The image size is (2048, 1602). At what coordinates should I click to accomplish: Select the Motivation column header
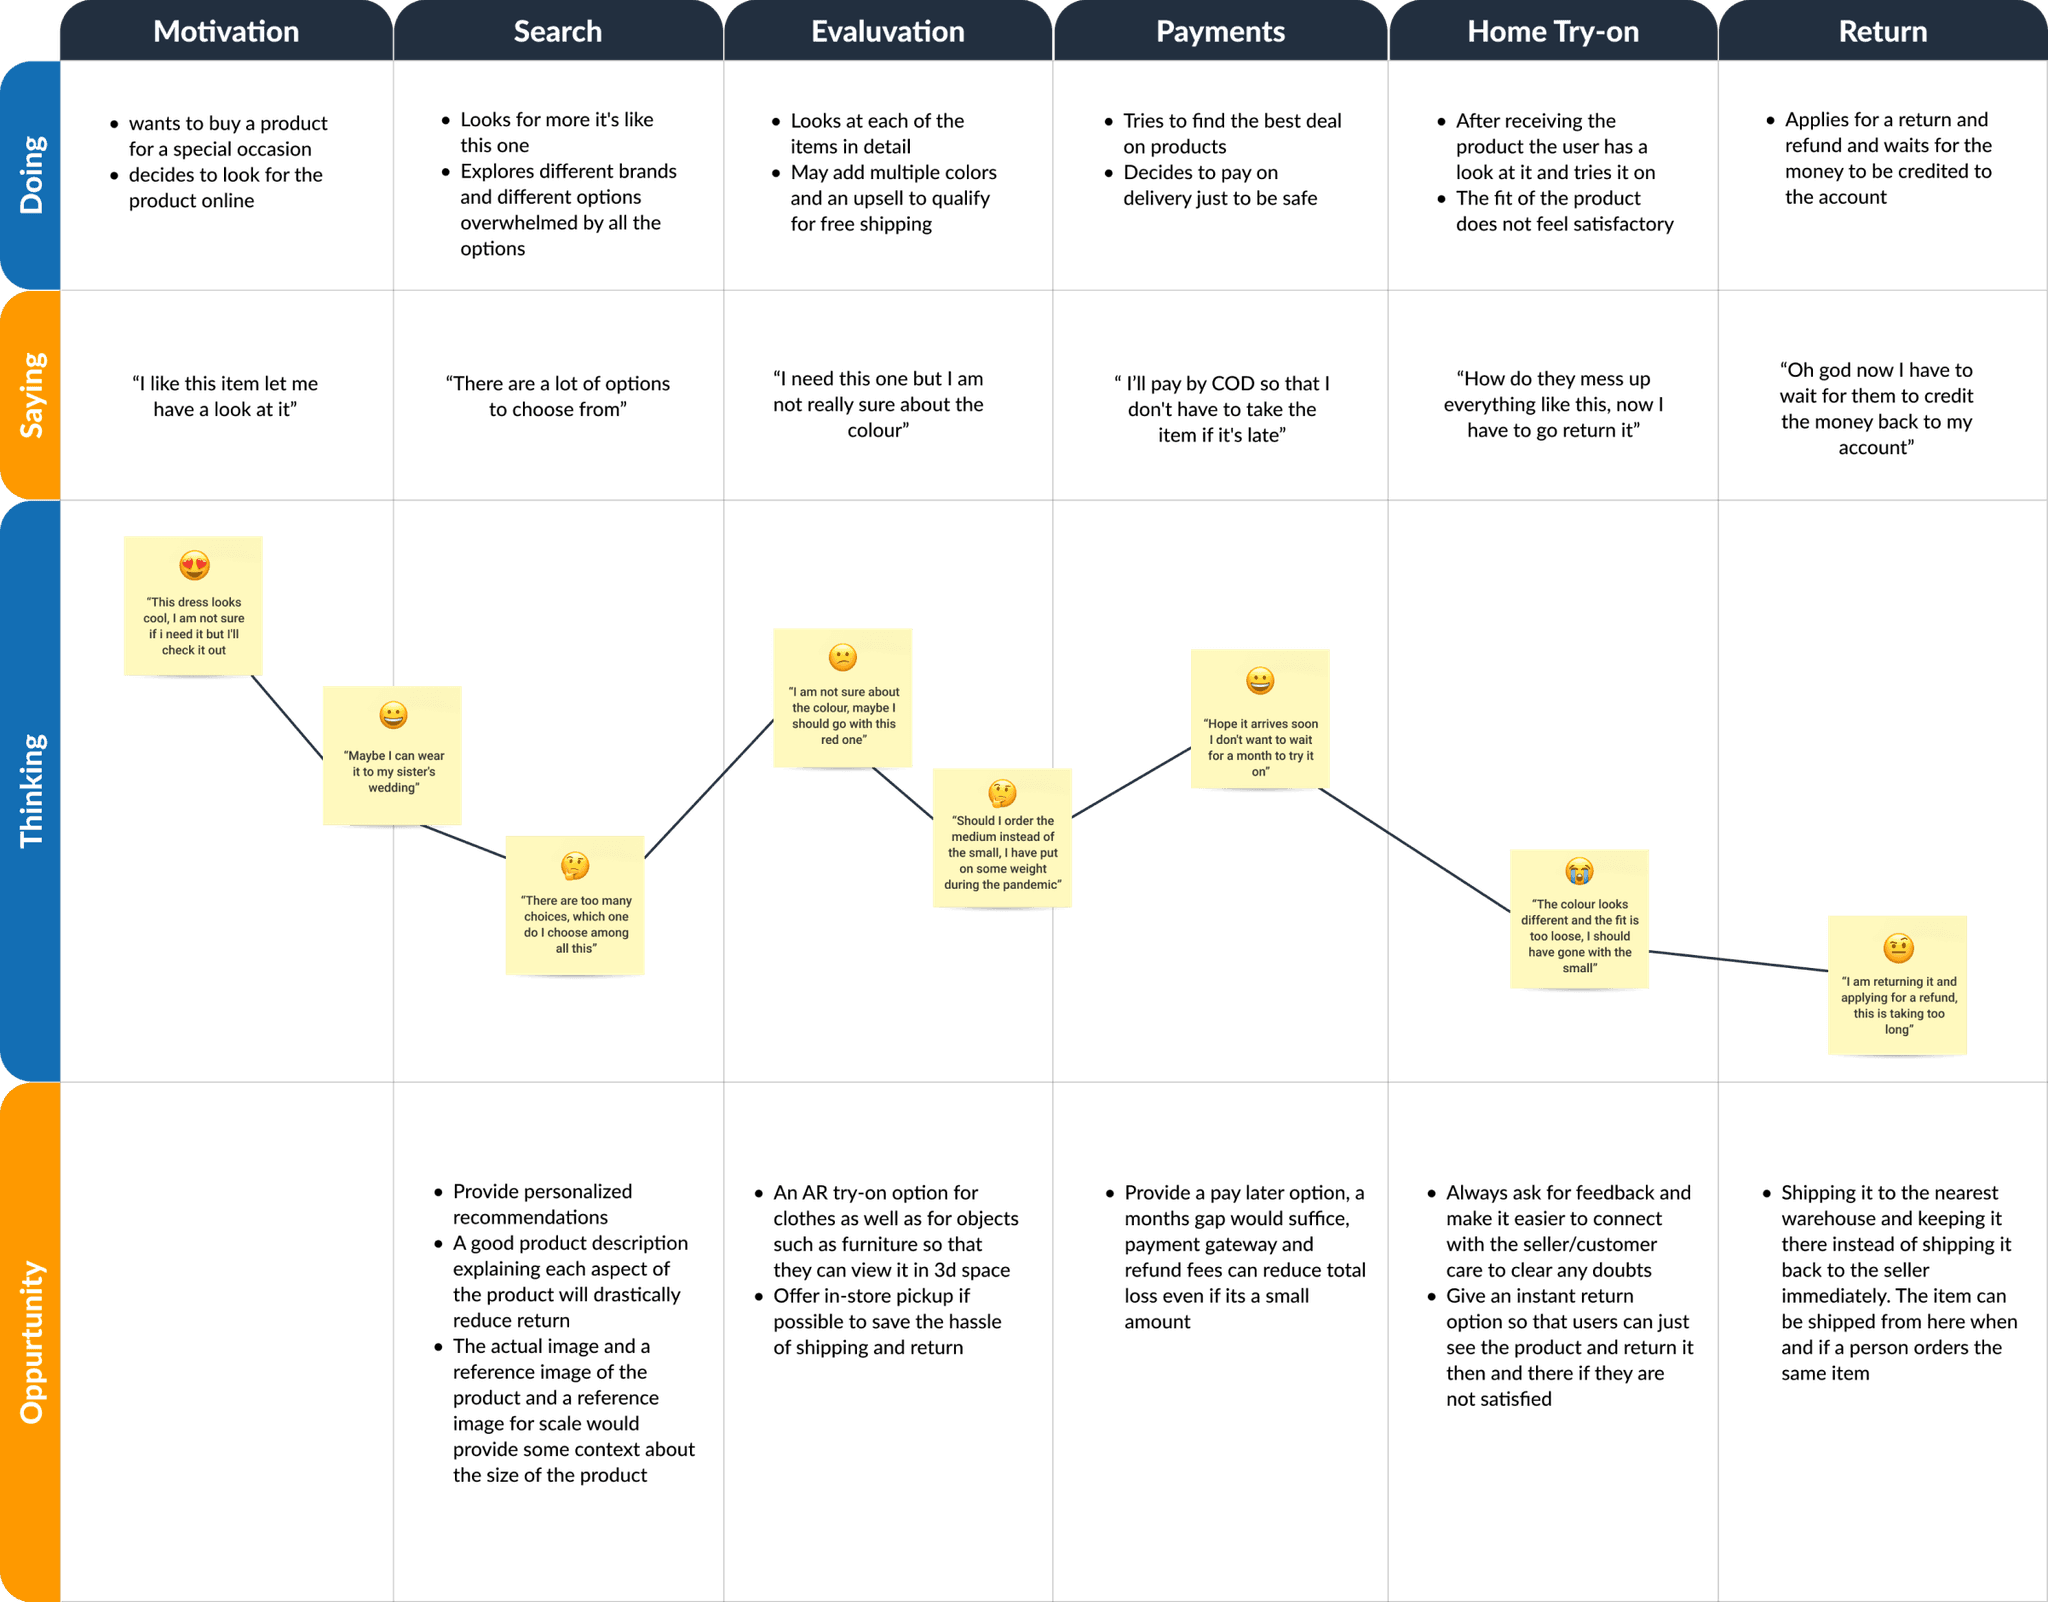pyautogui.click(x=226, y=32)
